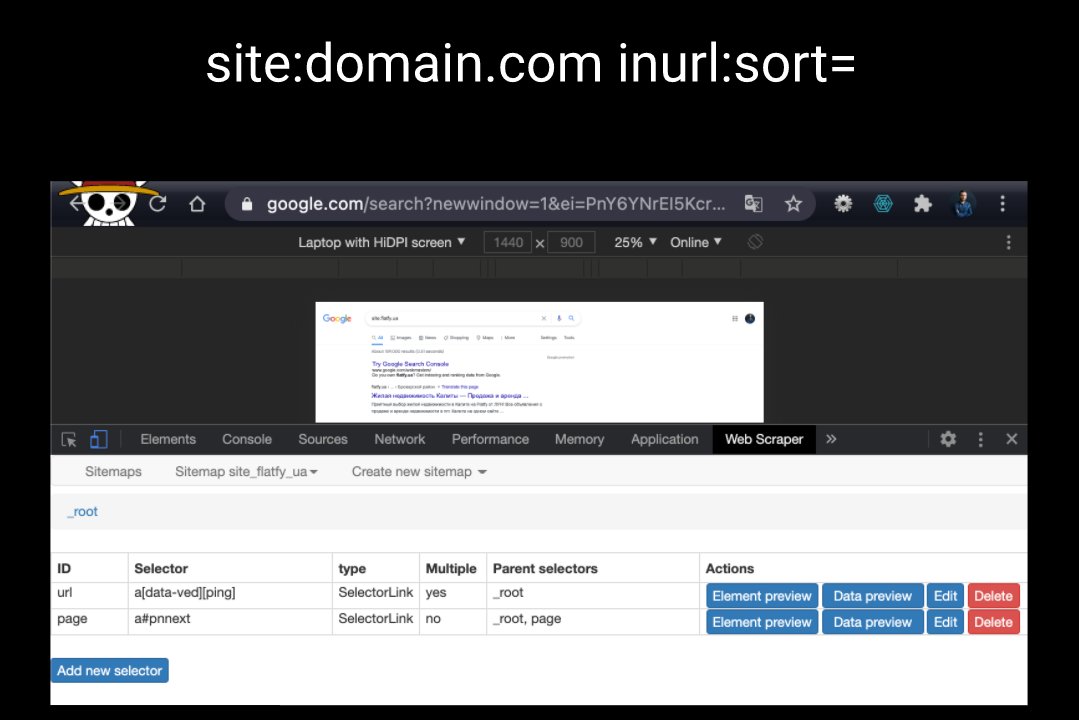Click the browser reload icon

pos(158,204)
